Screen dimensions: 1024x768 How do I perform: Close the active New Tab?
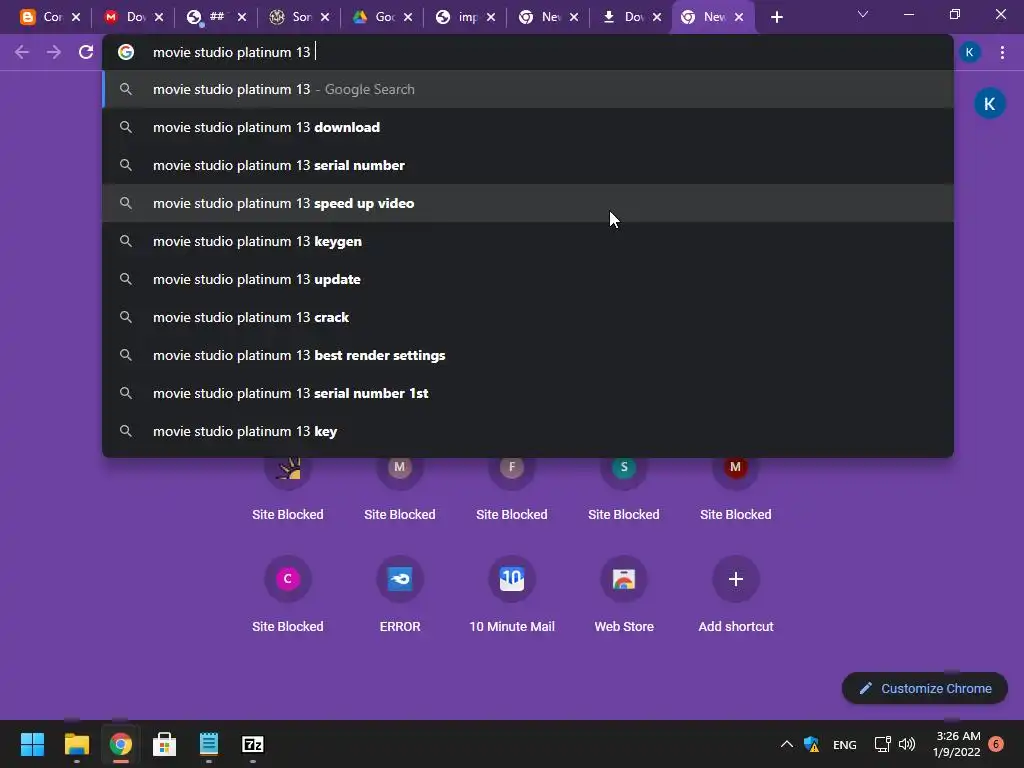coord(739,18)
